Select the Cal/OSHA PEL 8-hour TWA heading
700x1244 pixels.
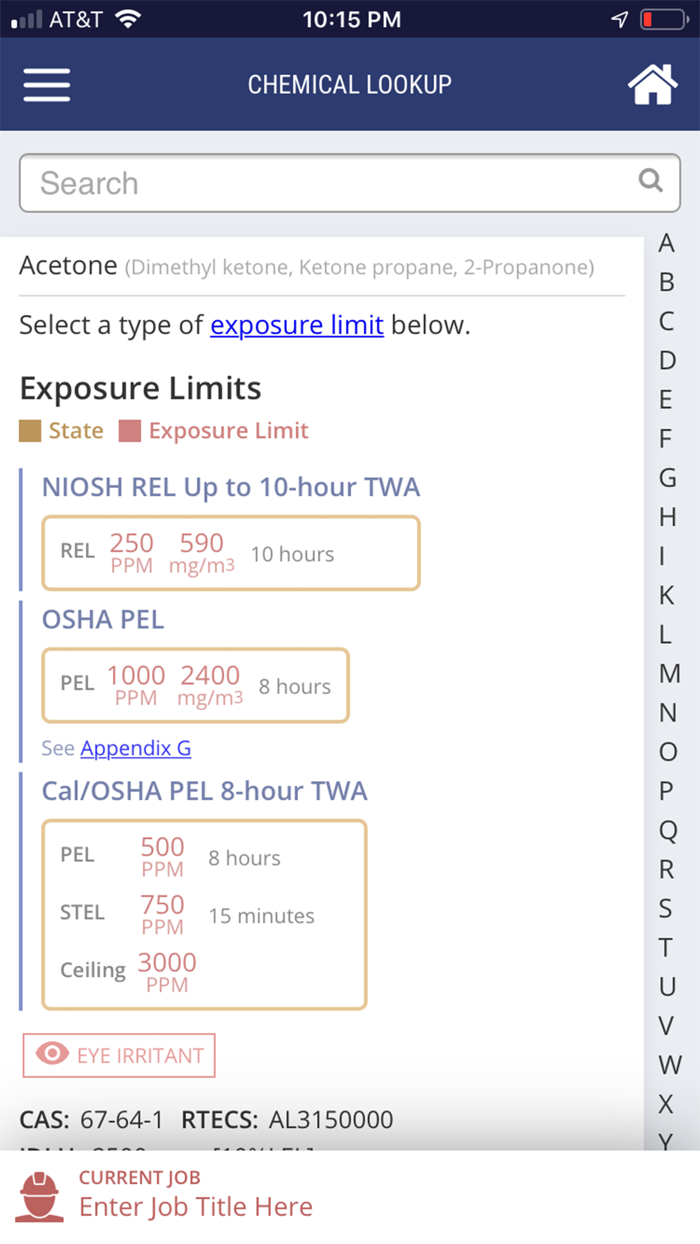[x=205, y=791]
